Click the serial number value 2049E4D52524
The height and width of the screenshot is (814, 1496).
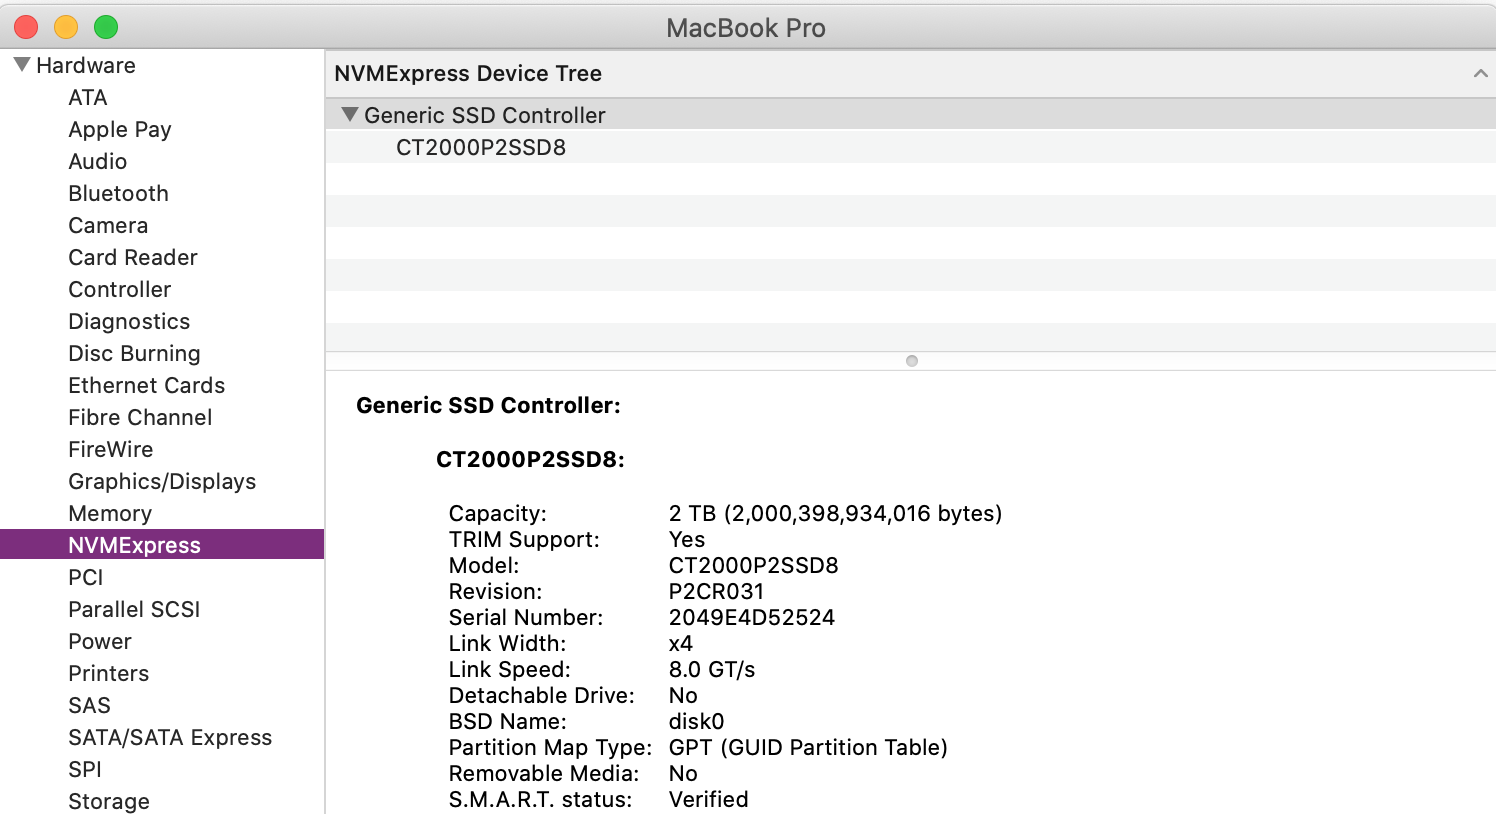[751, 617]
